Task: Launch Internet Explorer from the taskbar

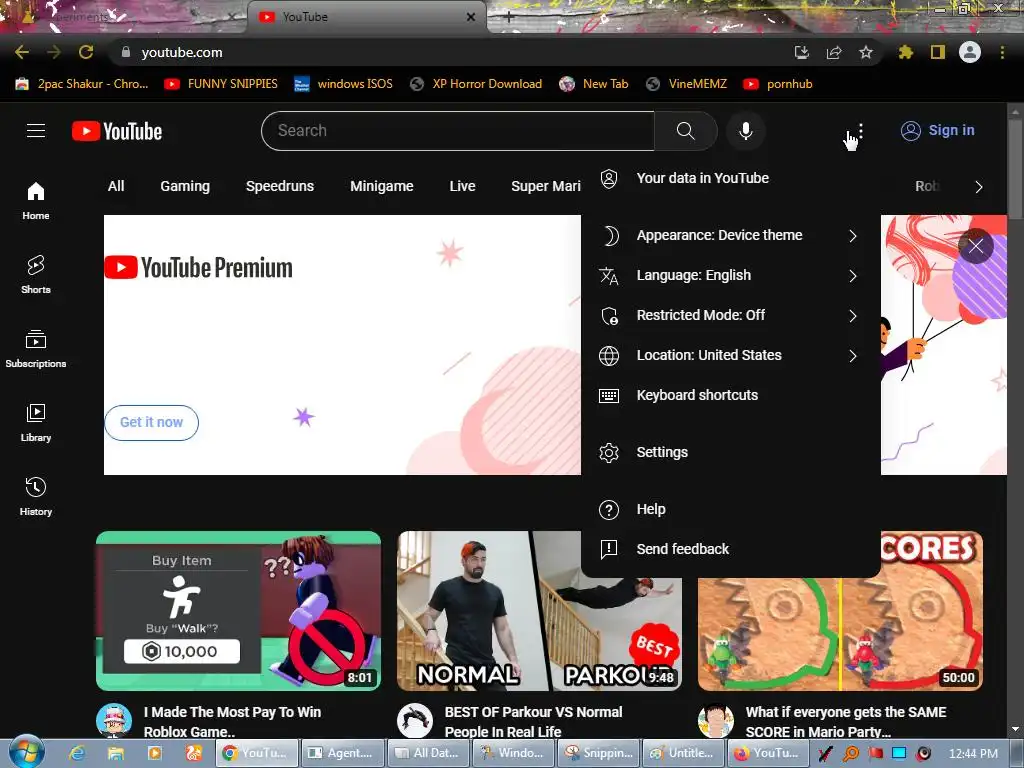Action: [x=77, y=753]
